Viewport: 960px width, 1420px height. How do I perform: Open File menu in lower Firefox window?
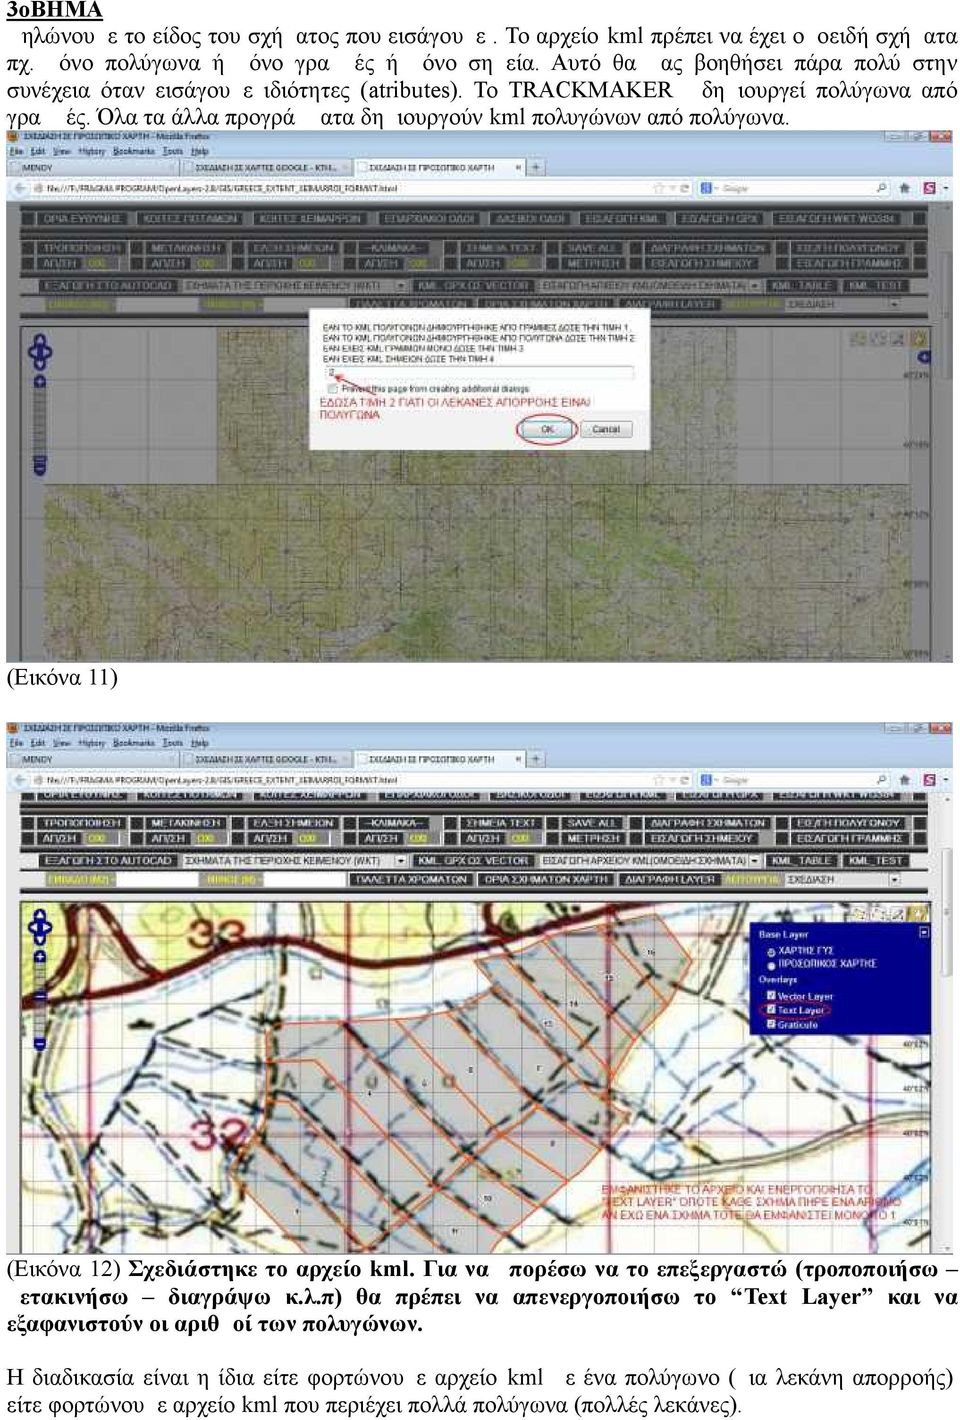click(16, 743)
